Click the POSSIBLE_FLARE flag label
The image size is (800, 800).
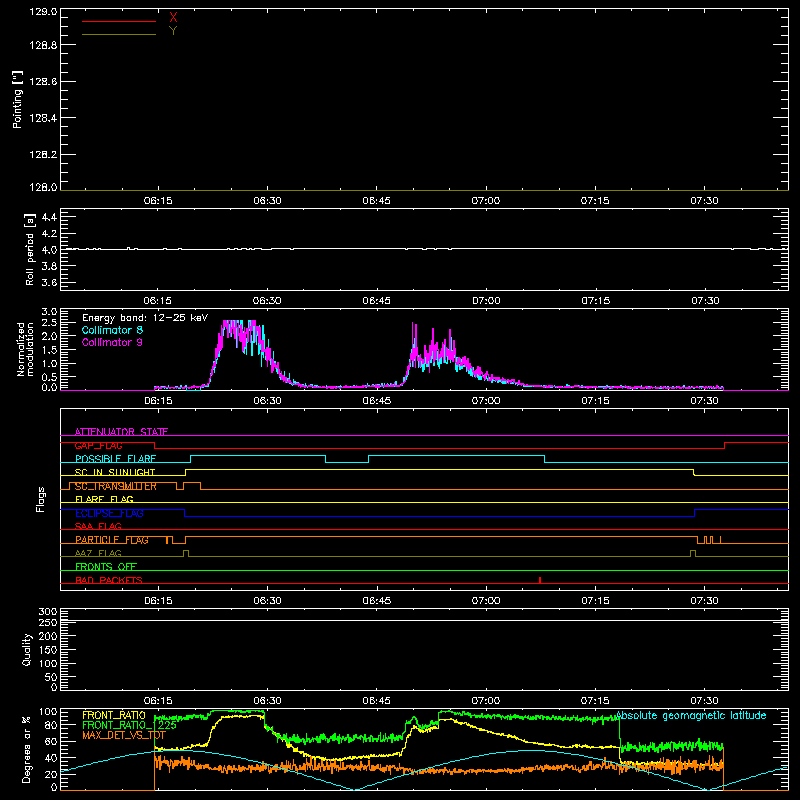pos(115,459)
